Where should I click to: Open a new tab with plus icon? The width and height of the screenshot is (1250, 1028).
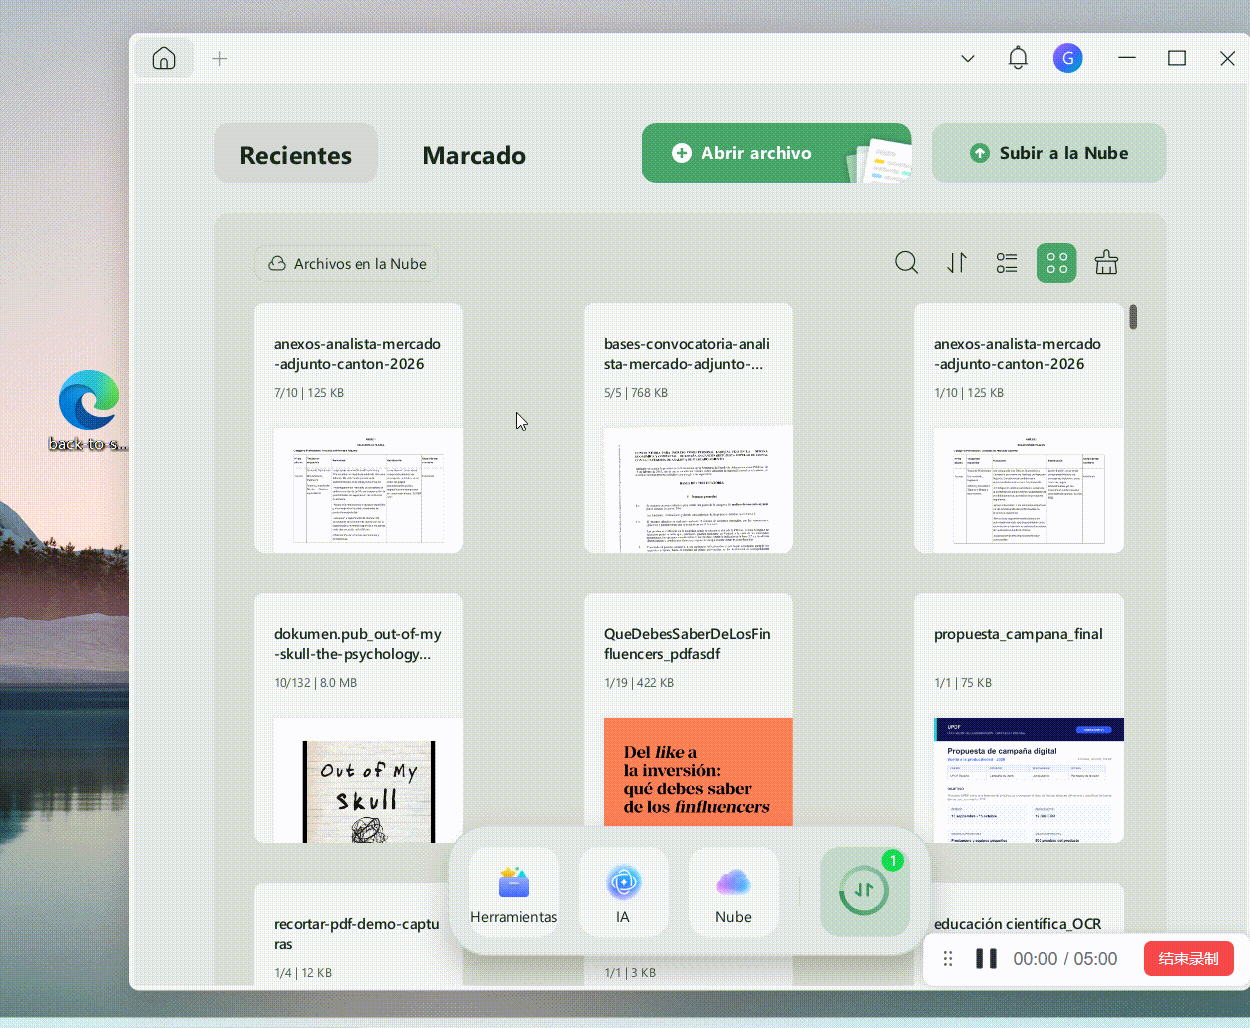220,59
